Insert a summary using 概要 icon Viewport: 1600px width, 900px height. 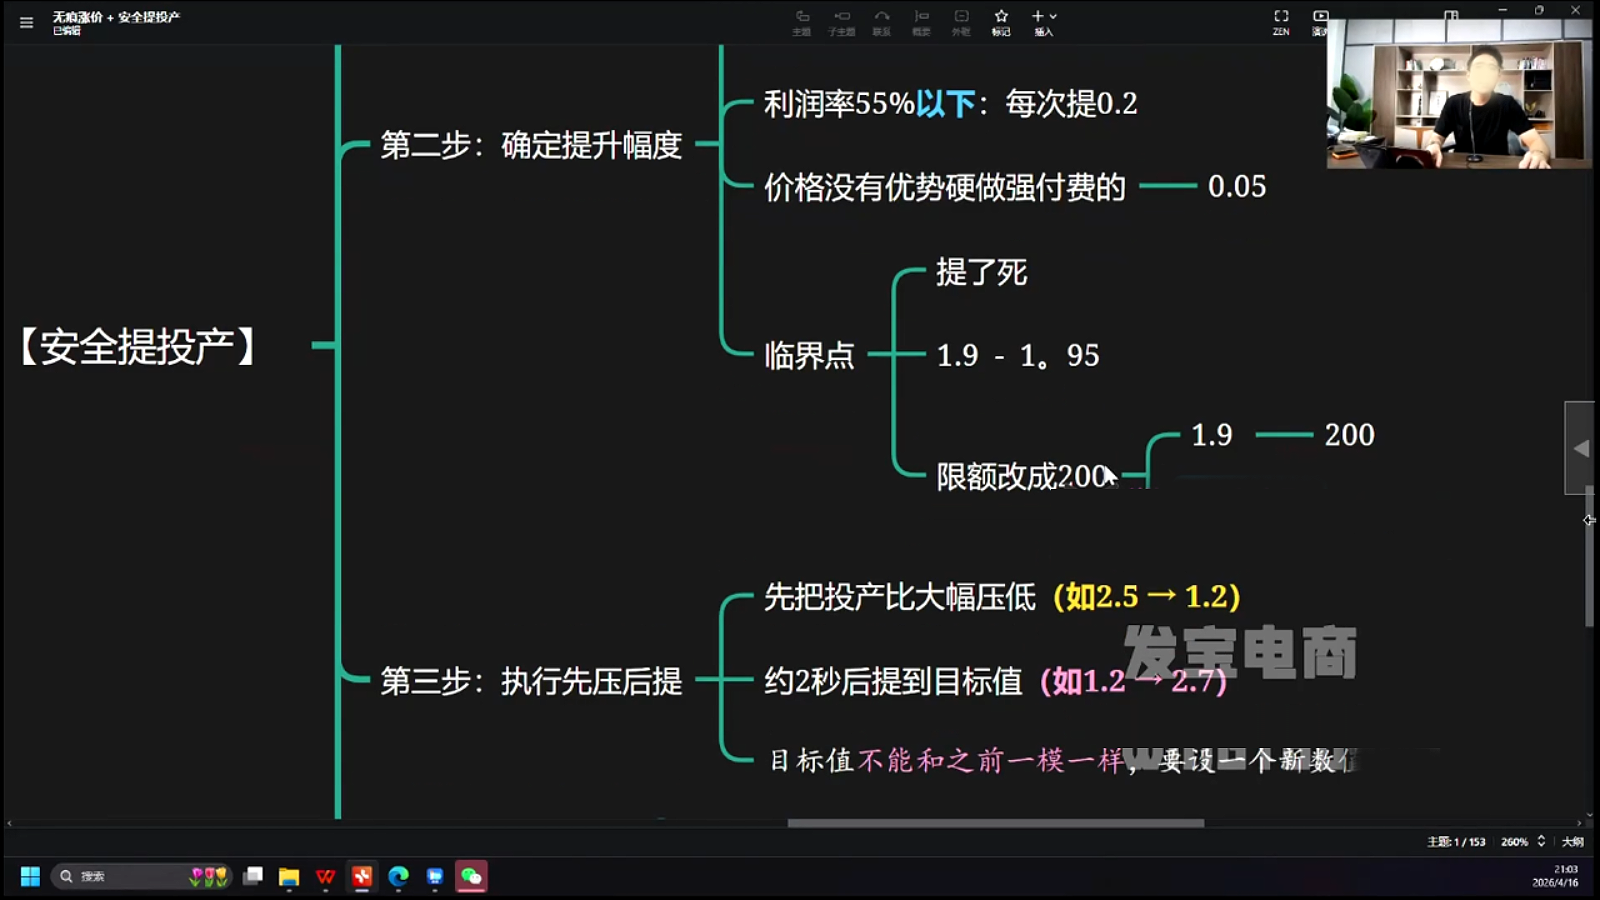(921, 20)
